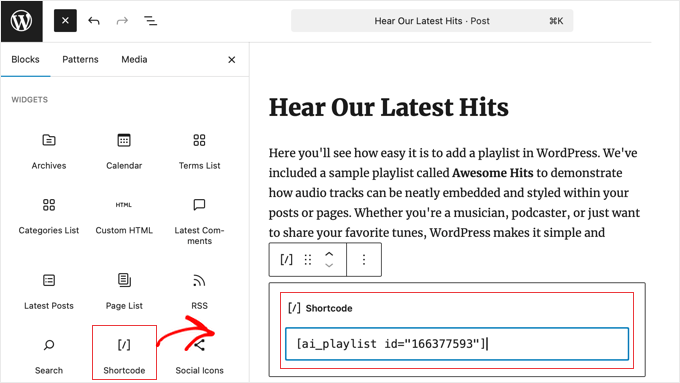The height and width of the screenshot is (383, 680).
Task: Insert the Shortcode block
Action: pyautogui.click(x=124, y=353)
